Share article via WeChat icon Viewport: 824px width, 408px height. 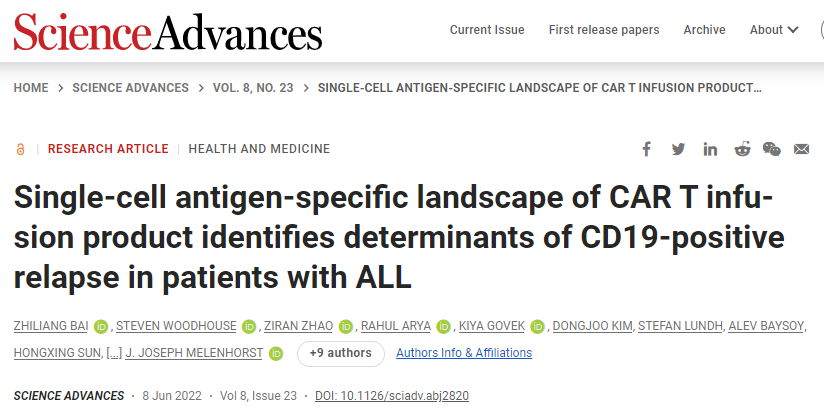click(771, 149)
